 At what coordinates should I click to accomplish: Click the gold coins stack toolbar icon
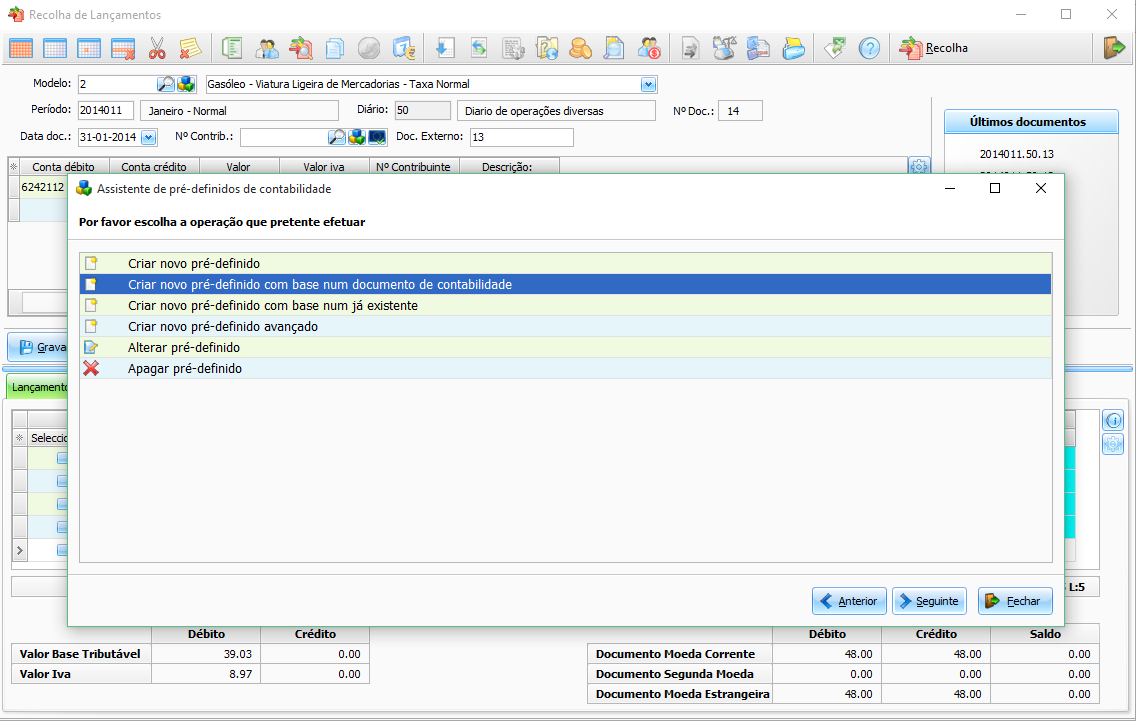[580, 49]
